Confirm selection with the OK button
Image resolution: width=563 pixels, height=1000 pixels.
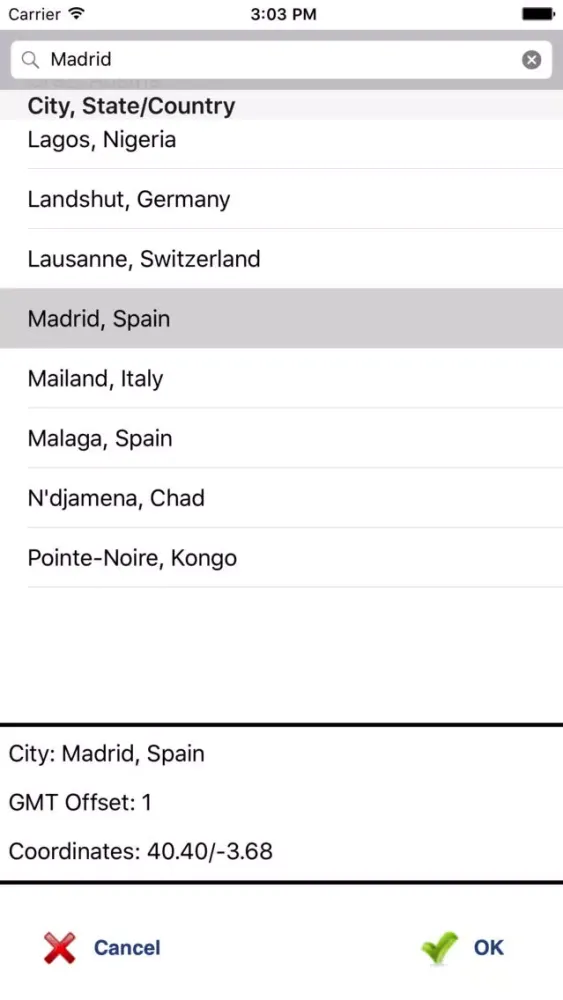pyautogui.click(x=489, y=948)
